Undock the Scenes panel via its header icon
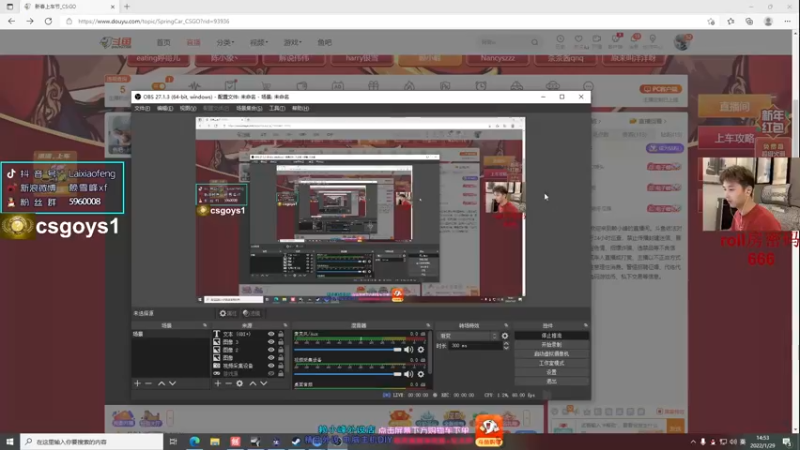Screen dimensions: 800x450 205,326
